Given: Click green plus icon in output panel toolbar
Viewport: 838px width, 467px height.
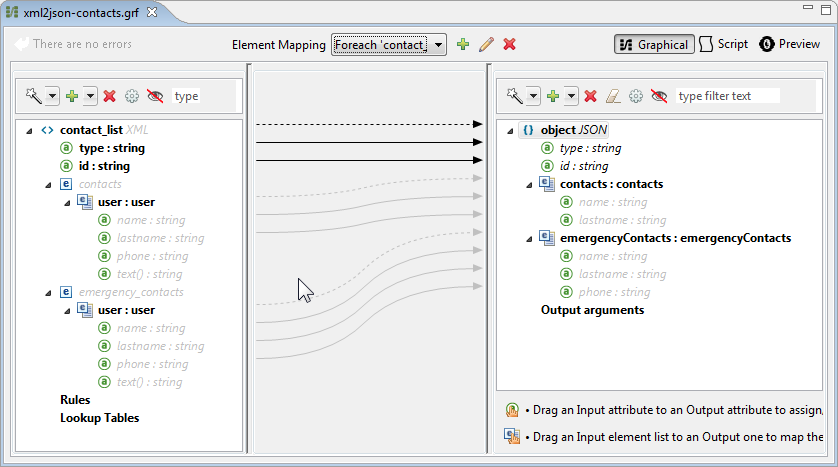Looking at the screenshot, I should 552,96.
